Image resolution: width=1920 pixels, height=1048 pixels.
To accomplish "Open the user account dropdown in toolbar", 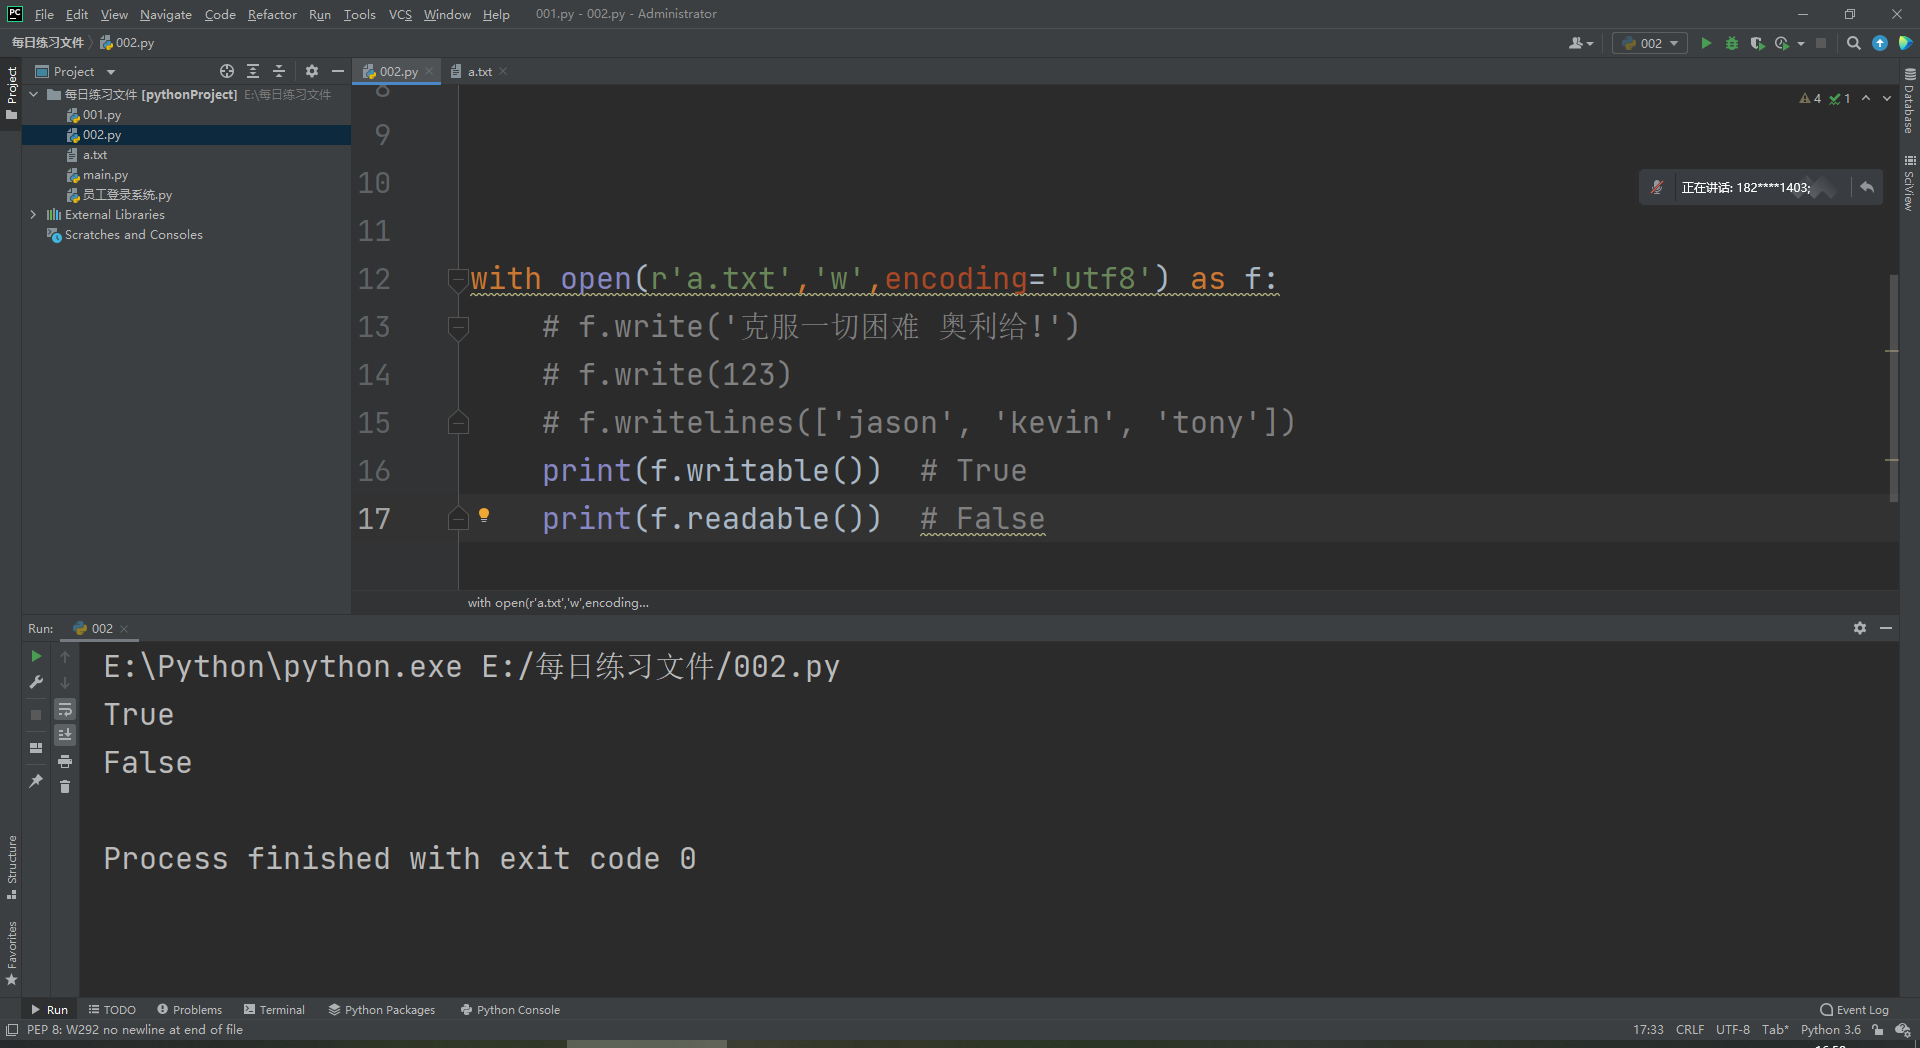I will click(1581, 43).
